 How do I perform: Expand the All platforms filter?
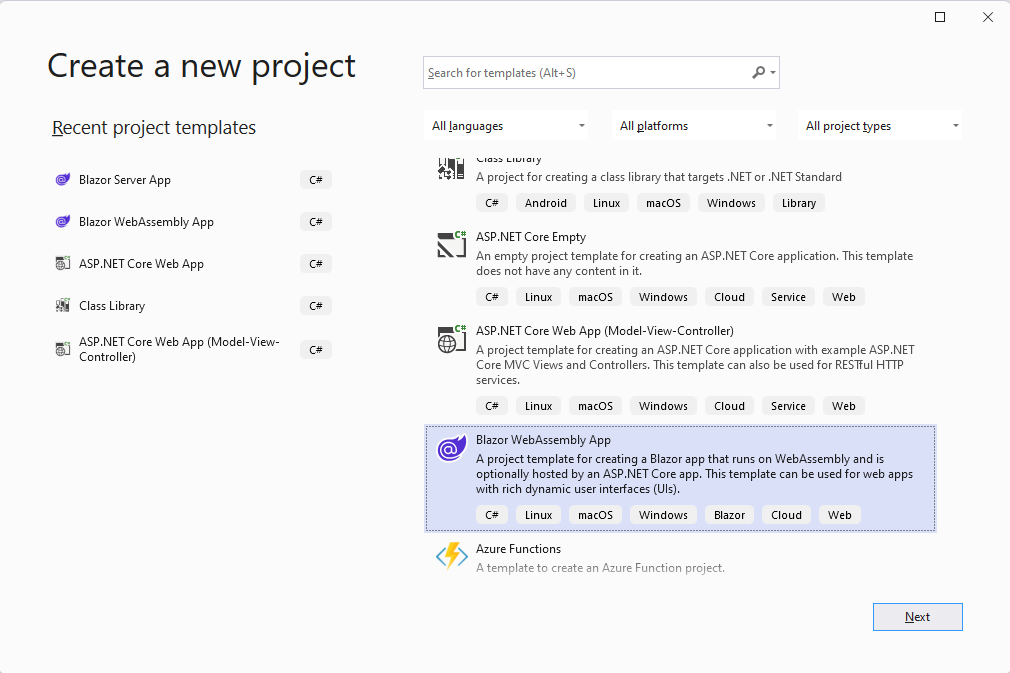pos(696,126)
